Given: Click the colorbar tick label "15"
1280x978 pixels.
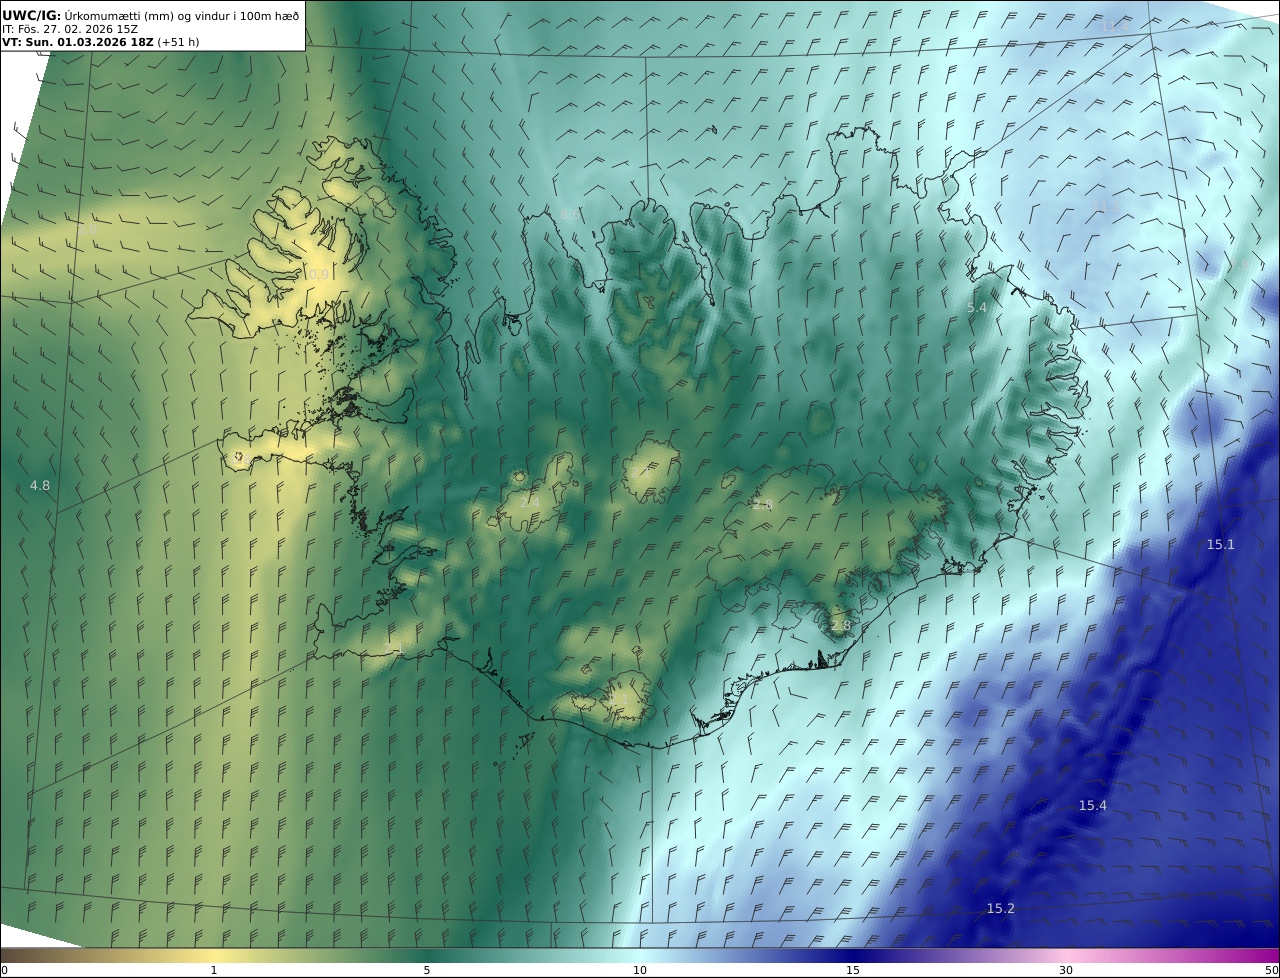Looking at the screenshot, I should (x=853, y=970).
